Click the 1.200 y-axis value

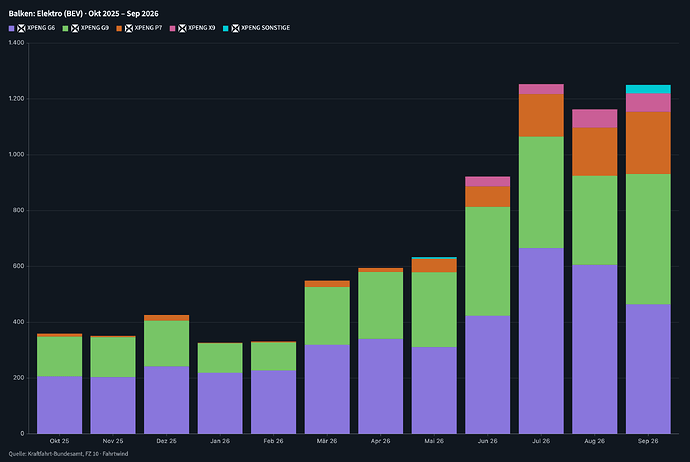point(16,99)
